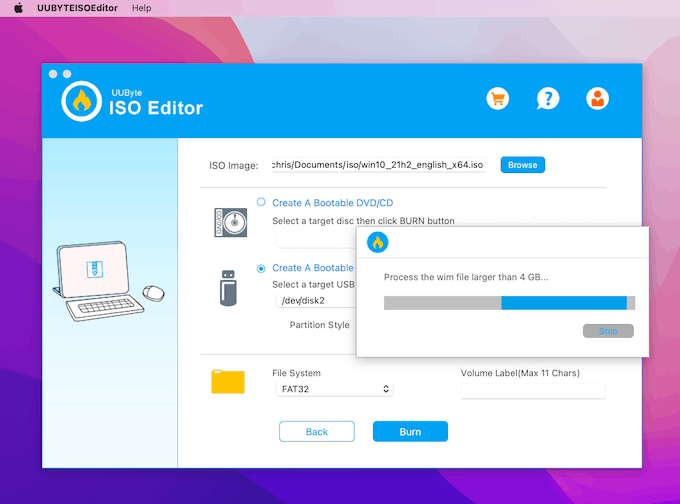Viewport: 680px width, 504px height.
Task: Click the DVD/CD drive icon
Action: 231,223
